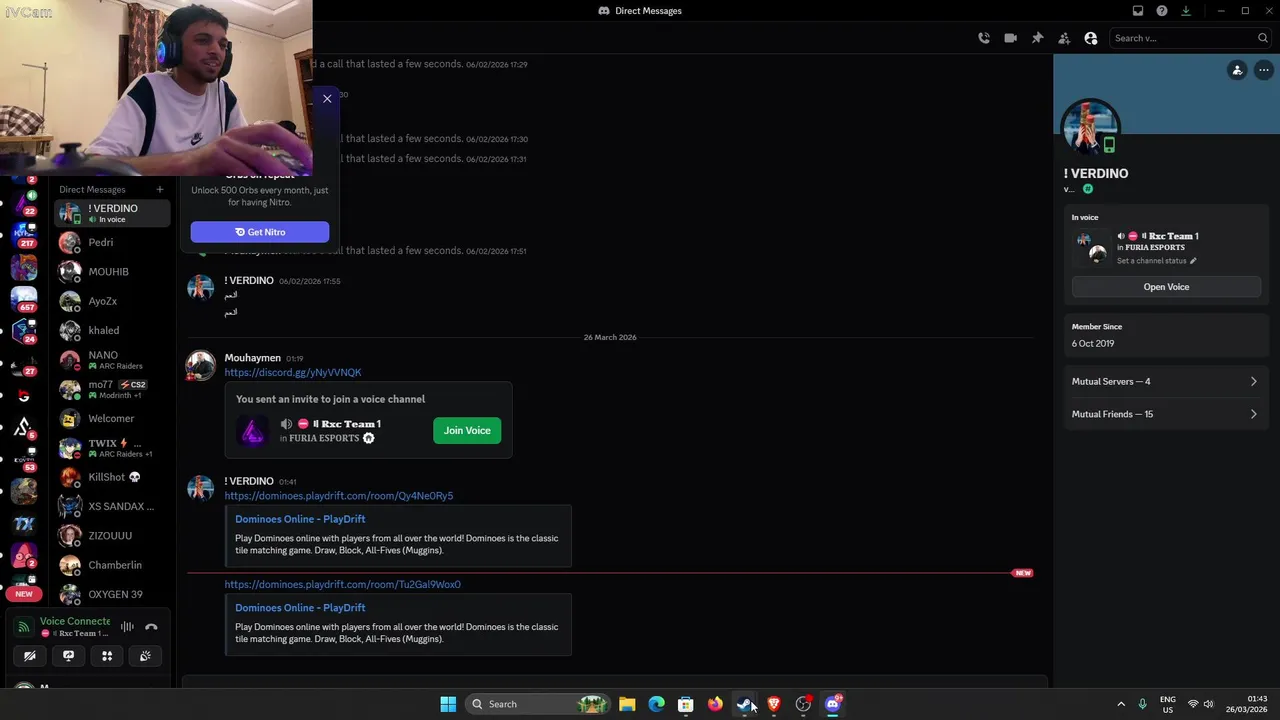Toggle noise suppression in voice panel
The height and width of the screenshot is (720, 1280).
coord(127,627)
